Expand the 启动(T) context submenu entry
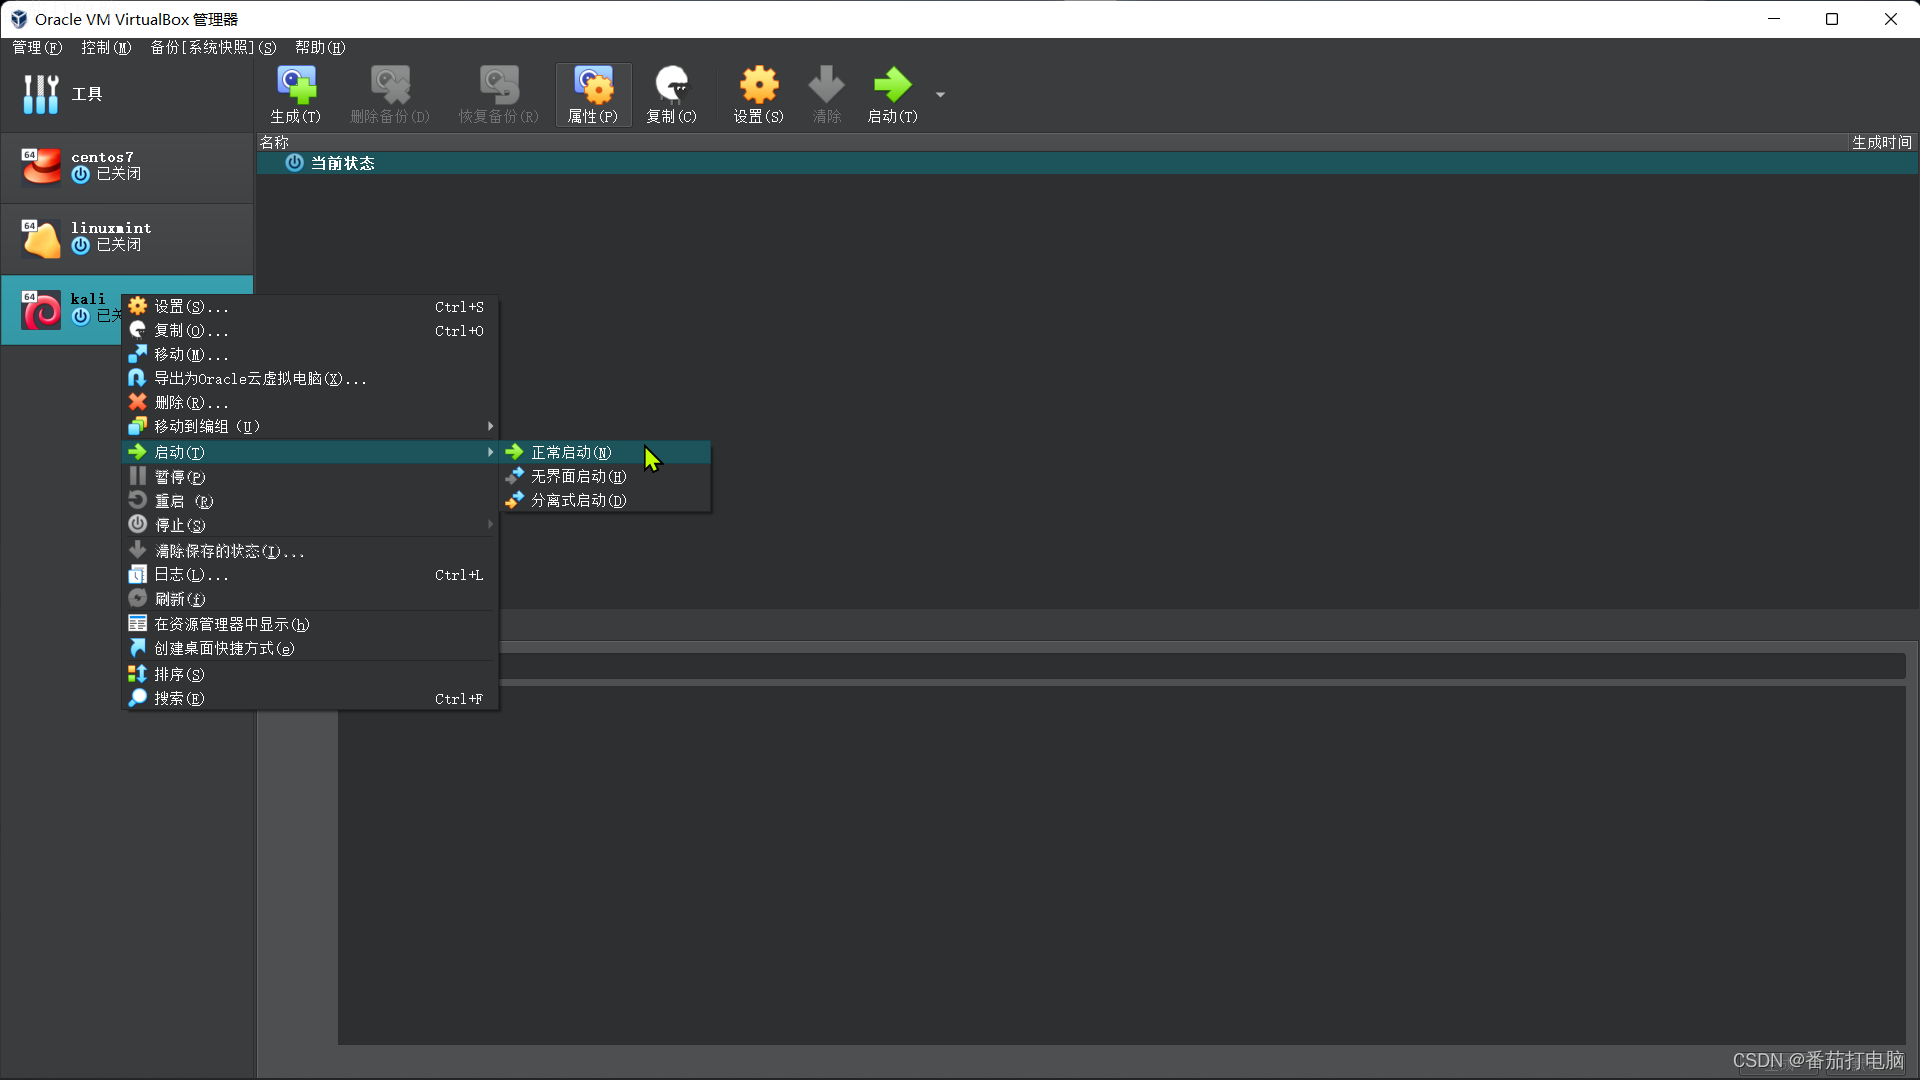The height and width of the screenshot is (1080, 1920). [310, 452]
